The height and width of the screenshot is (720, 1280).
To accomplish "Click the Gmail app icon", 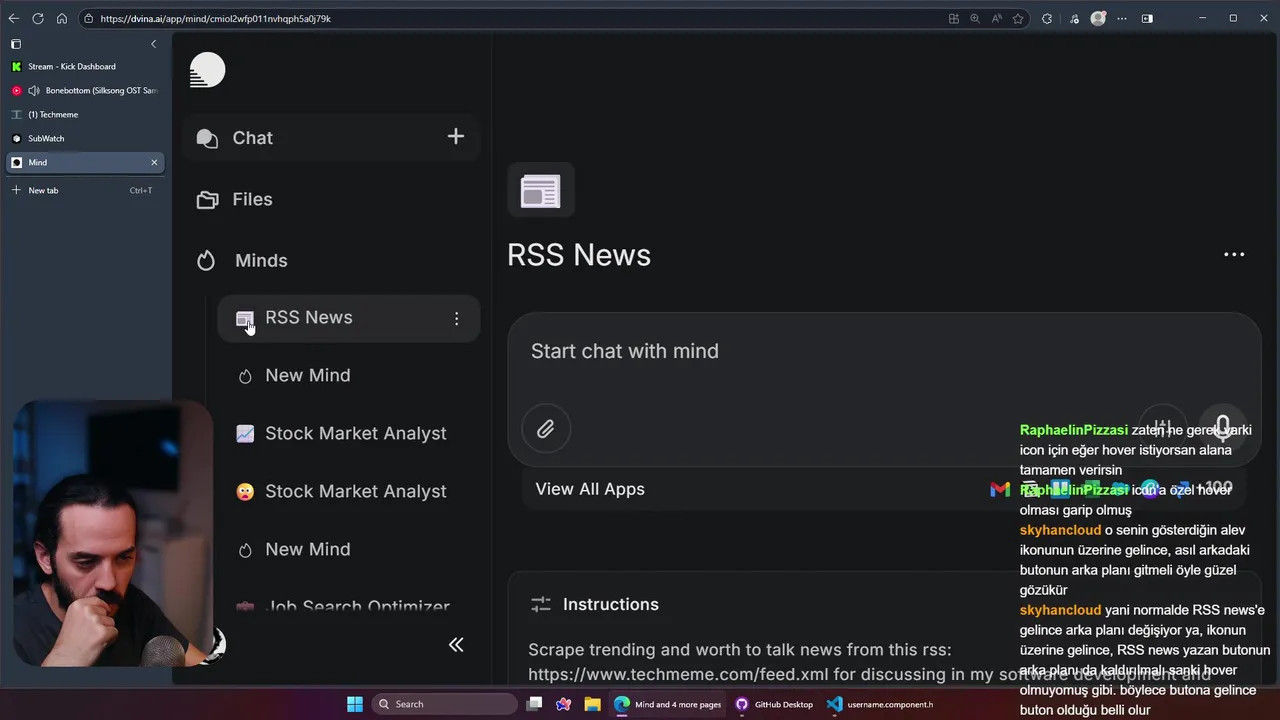I will (x=999, y=489).
